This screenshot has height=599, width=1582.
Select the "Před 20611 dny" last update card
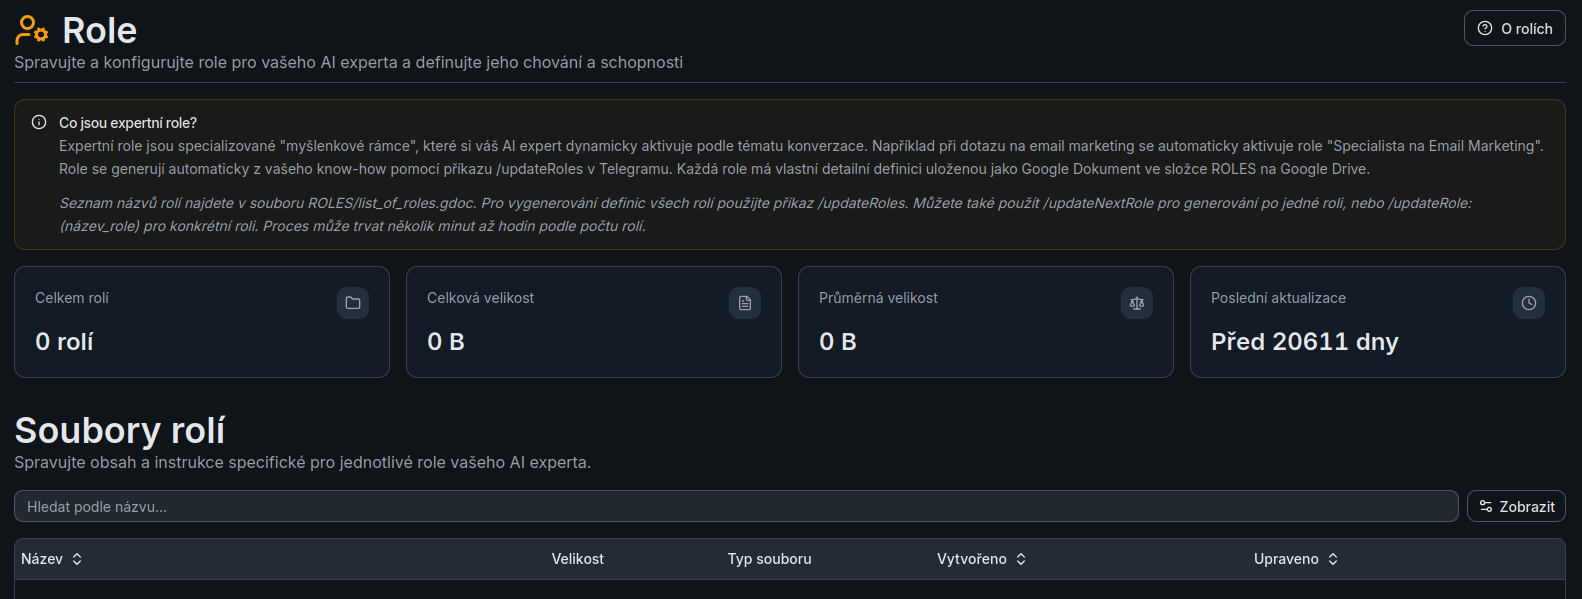pyautogui.click(x=1378, y=322)
